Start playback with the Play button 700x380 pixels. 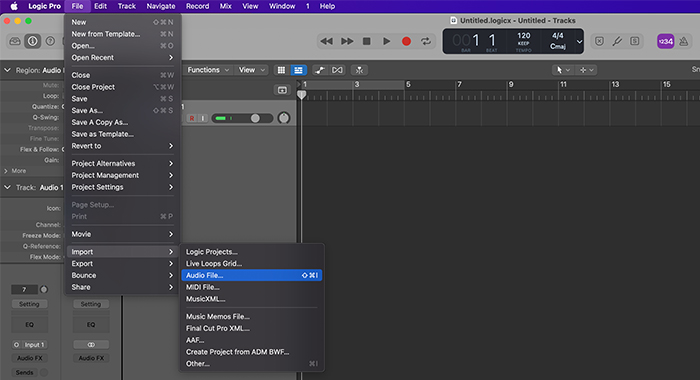pyautogui.click(x=387, y=41)
